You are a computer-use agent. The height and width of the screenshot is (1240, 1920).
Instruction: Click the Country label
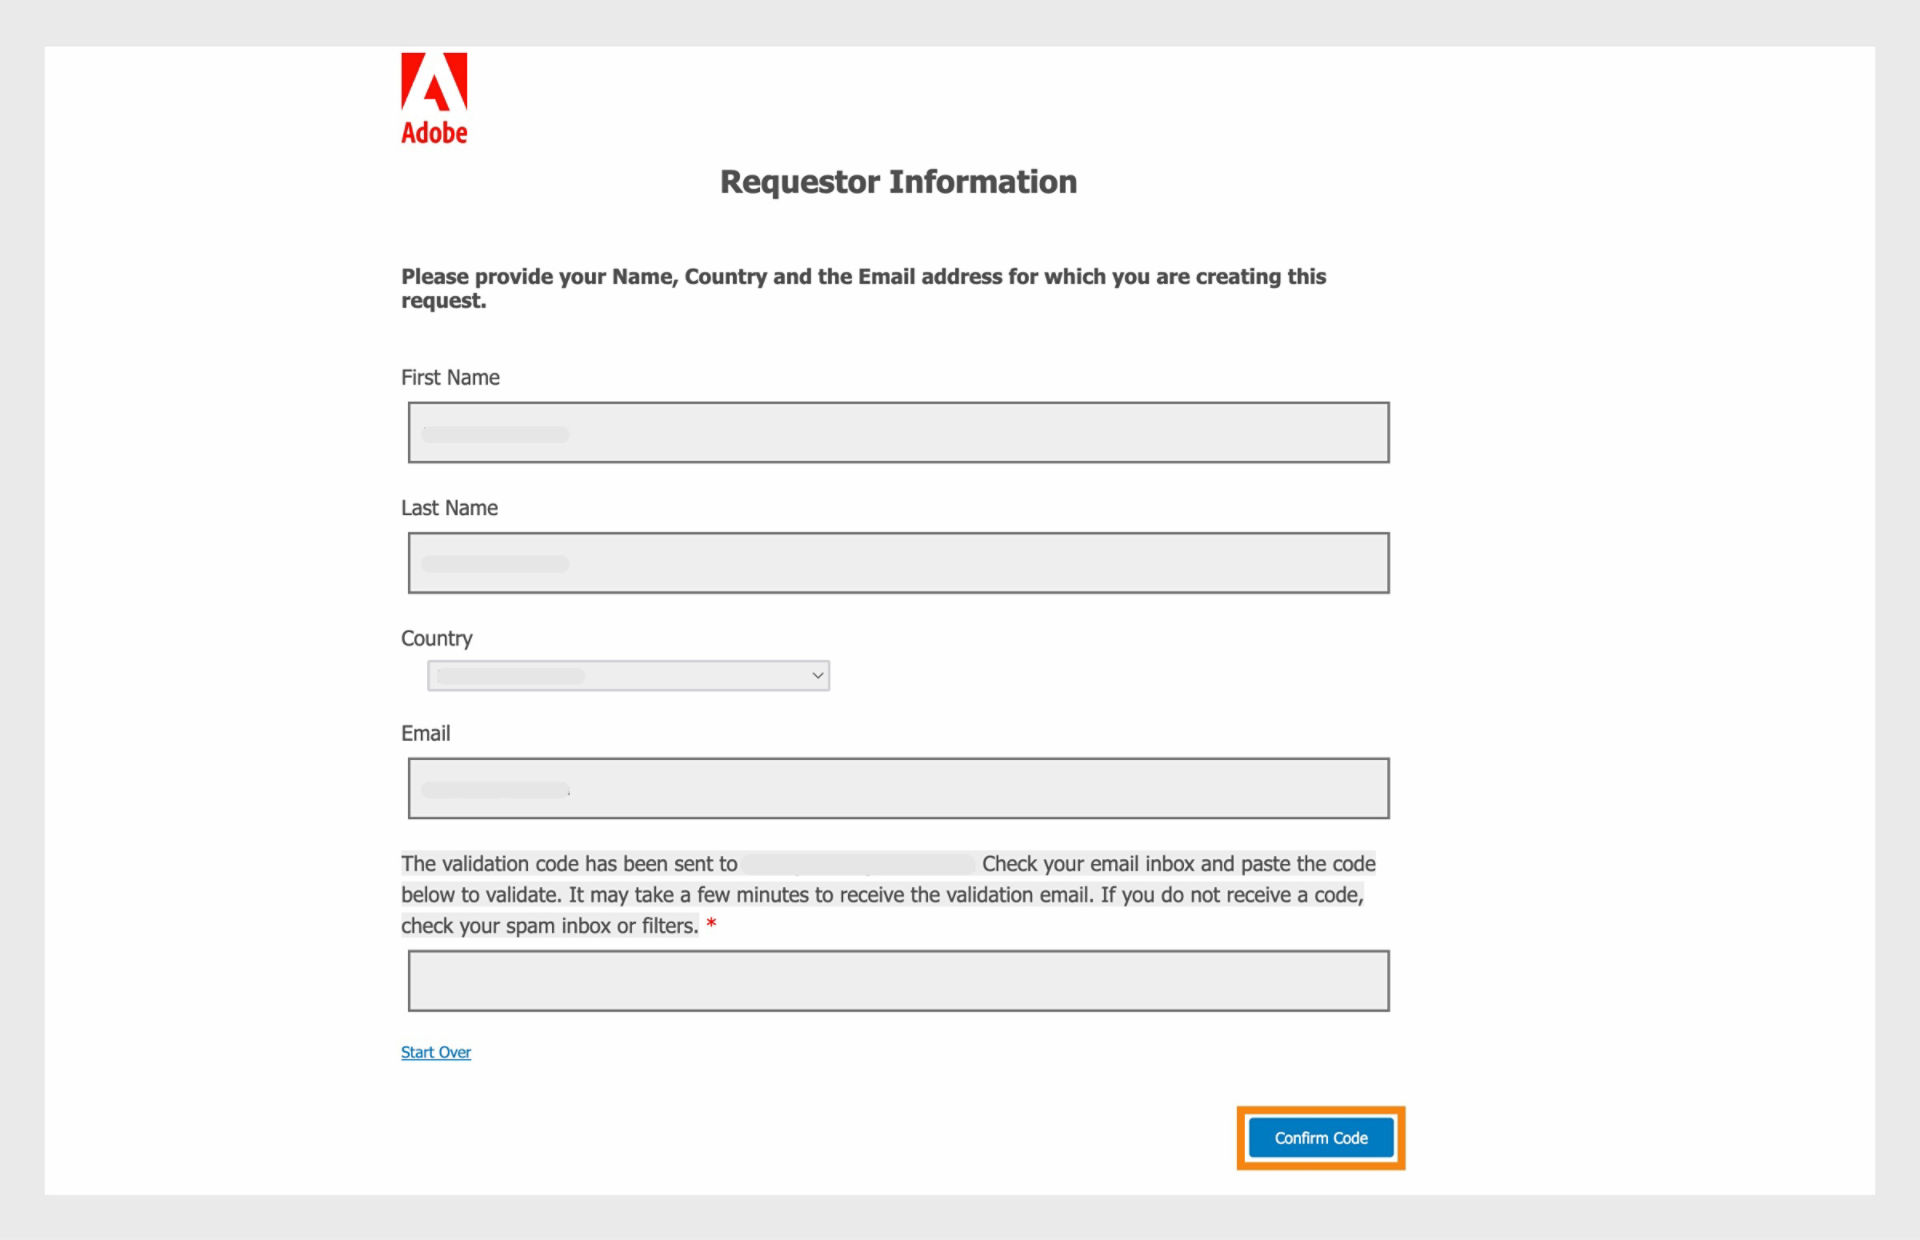[x=437, y=638]
